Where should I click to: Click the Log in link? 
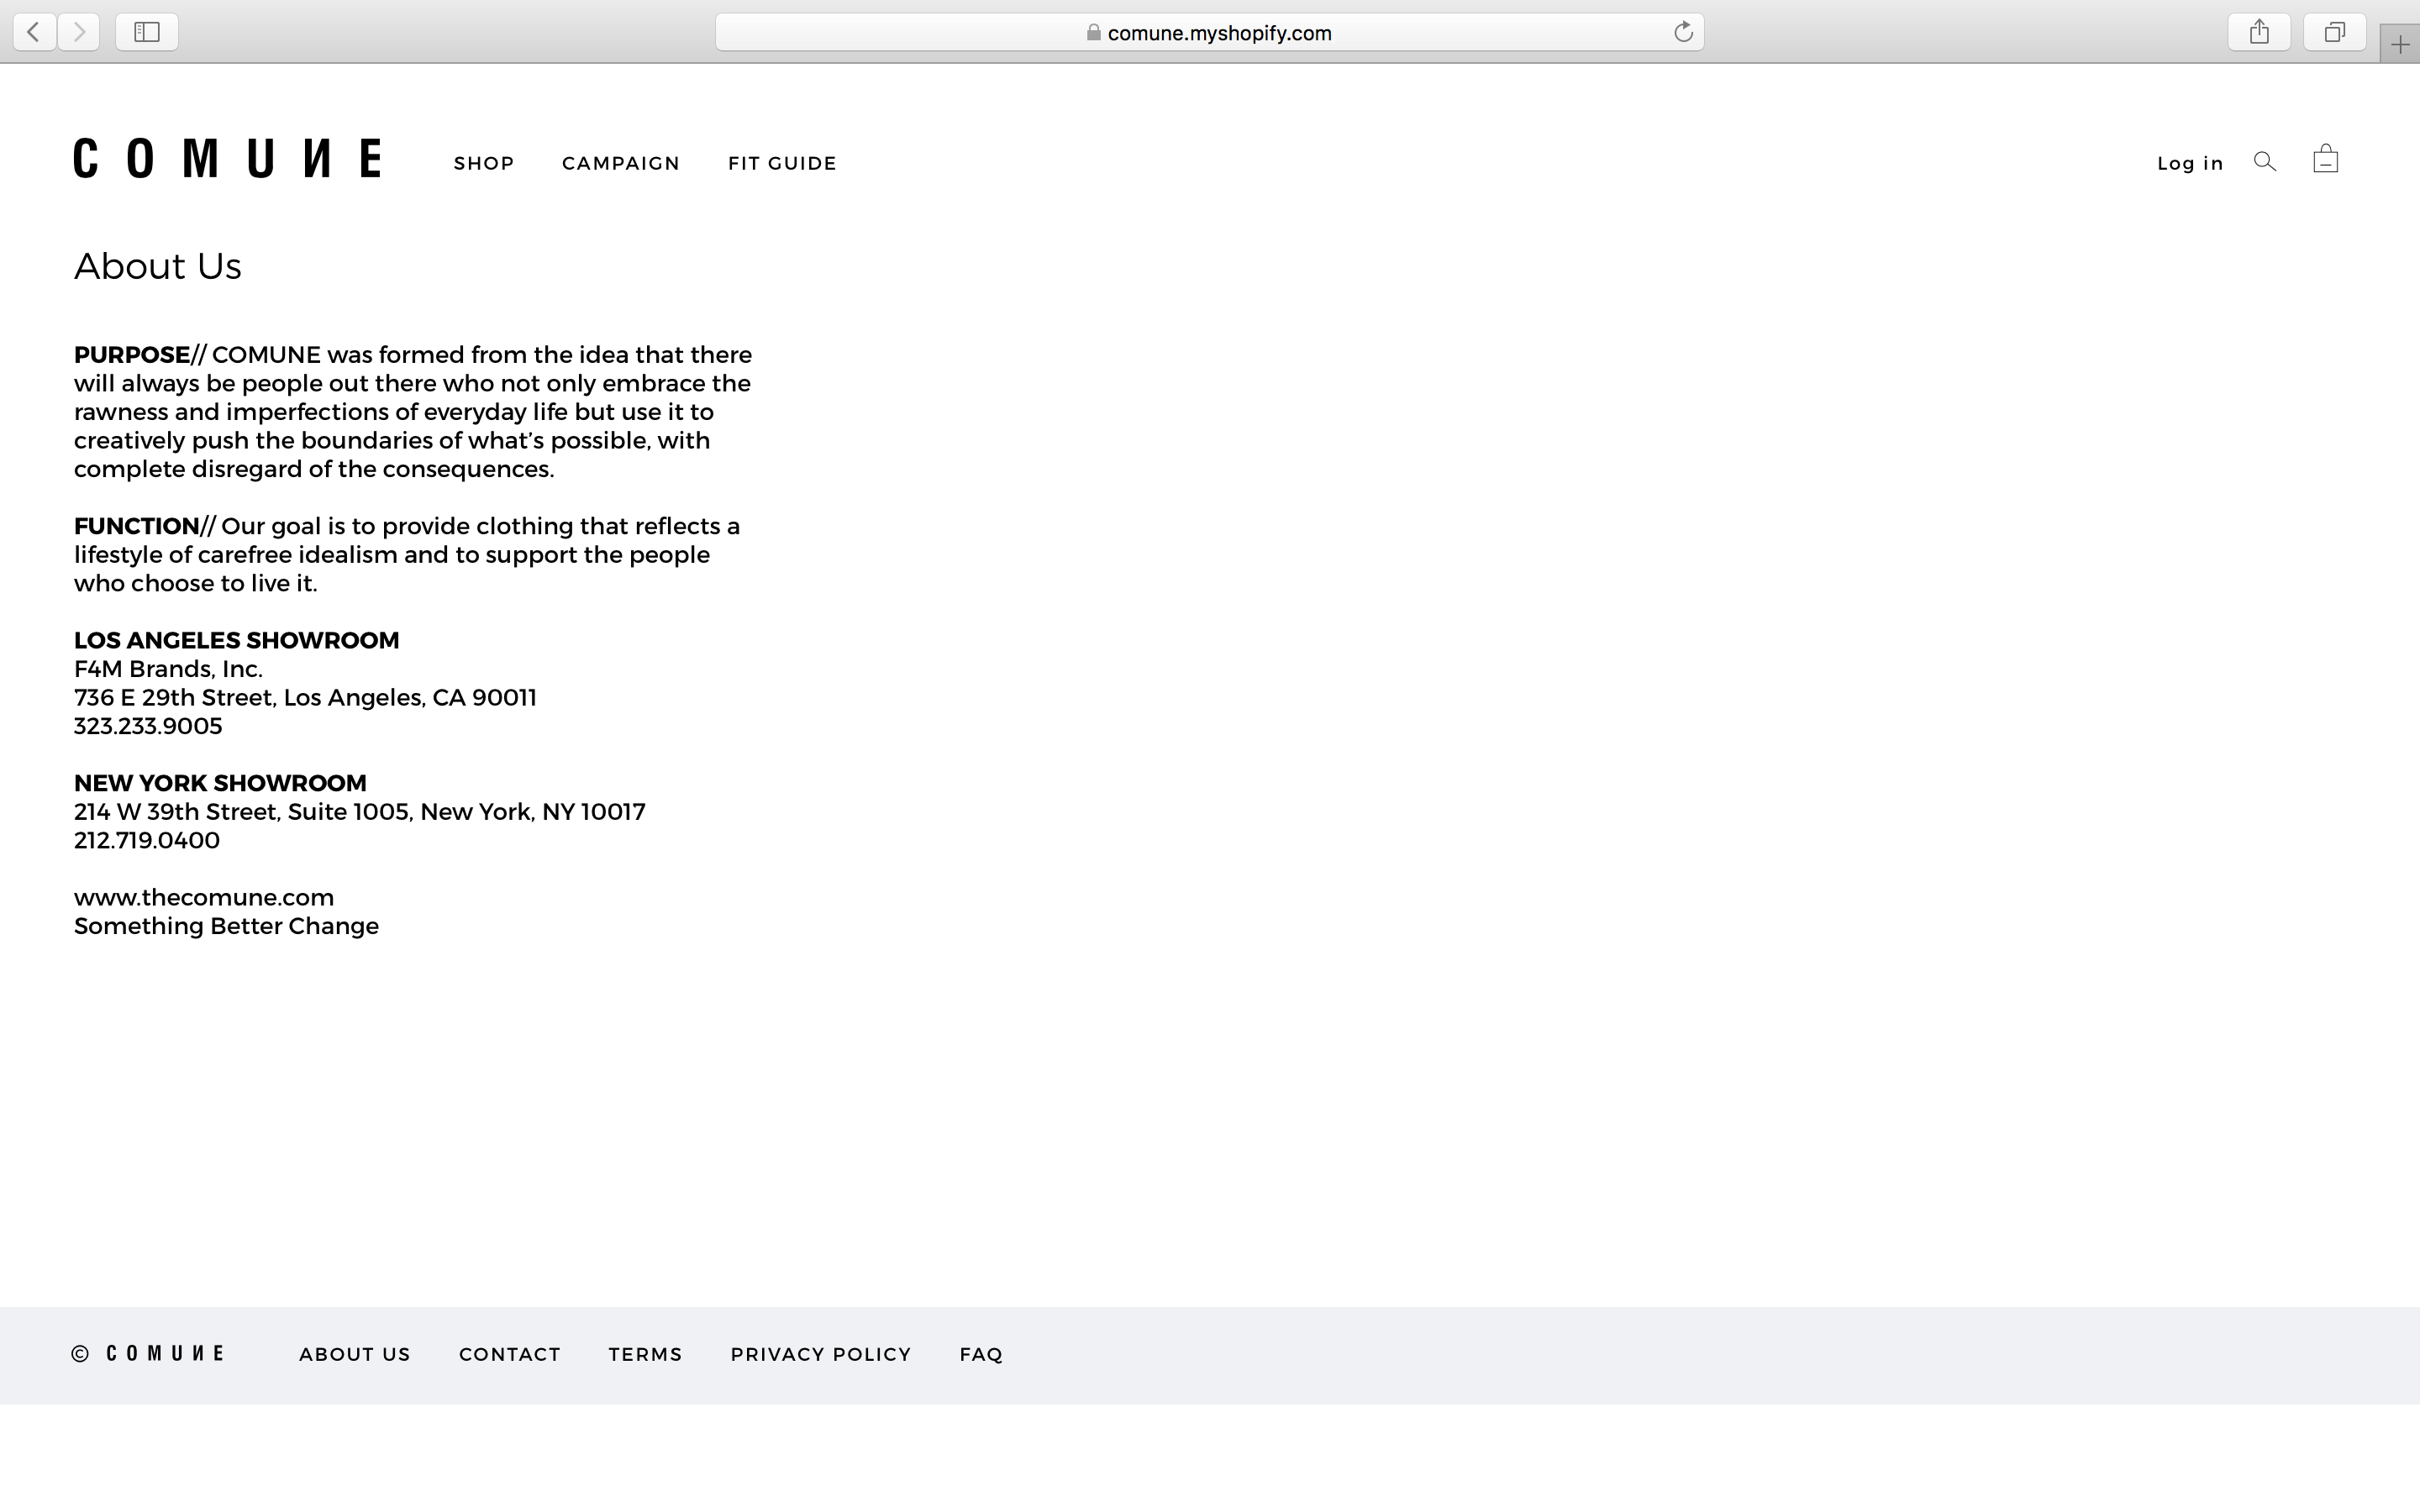[x=2190, y=163]
